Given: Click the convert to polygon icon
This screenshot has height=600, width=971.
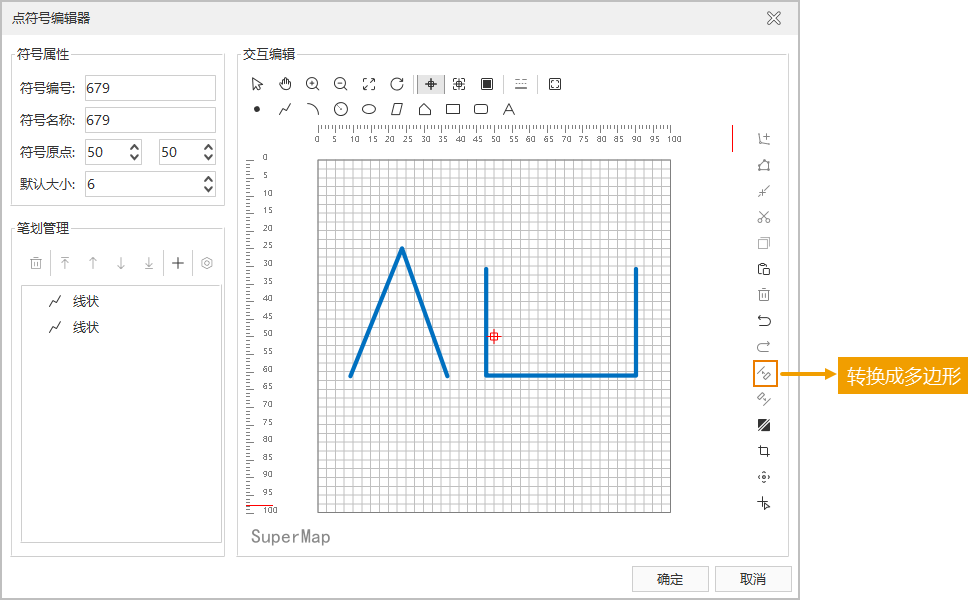Looking at the screenshot, I should coord(764,374).
